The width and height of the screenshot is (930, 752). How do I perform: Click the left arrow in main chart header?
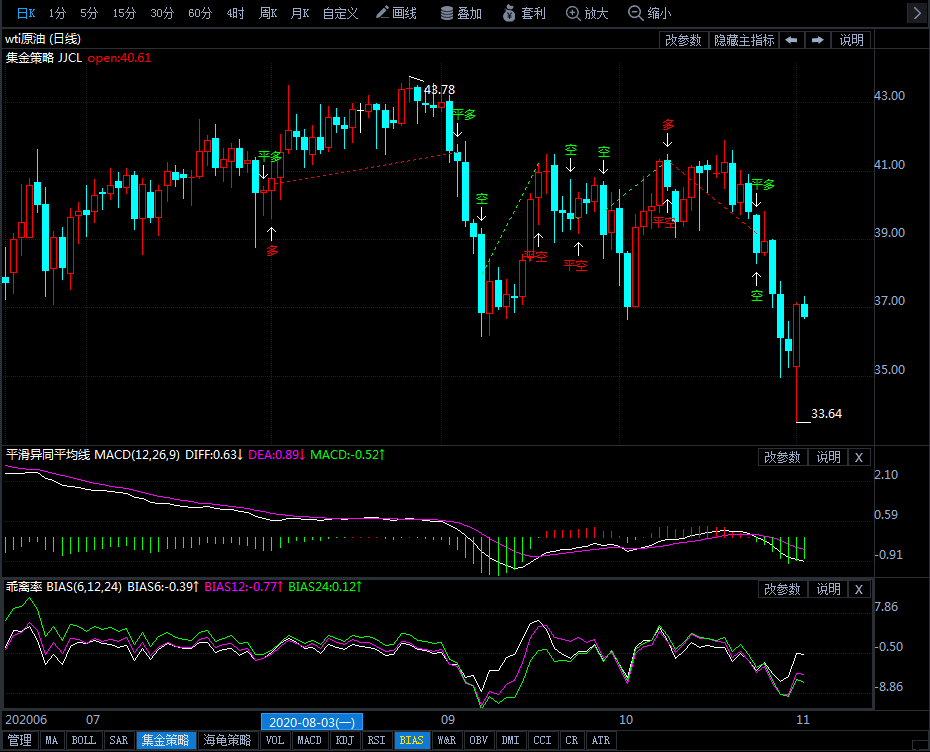790,40
